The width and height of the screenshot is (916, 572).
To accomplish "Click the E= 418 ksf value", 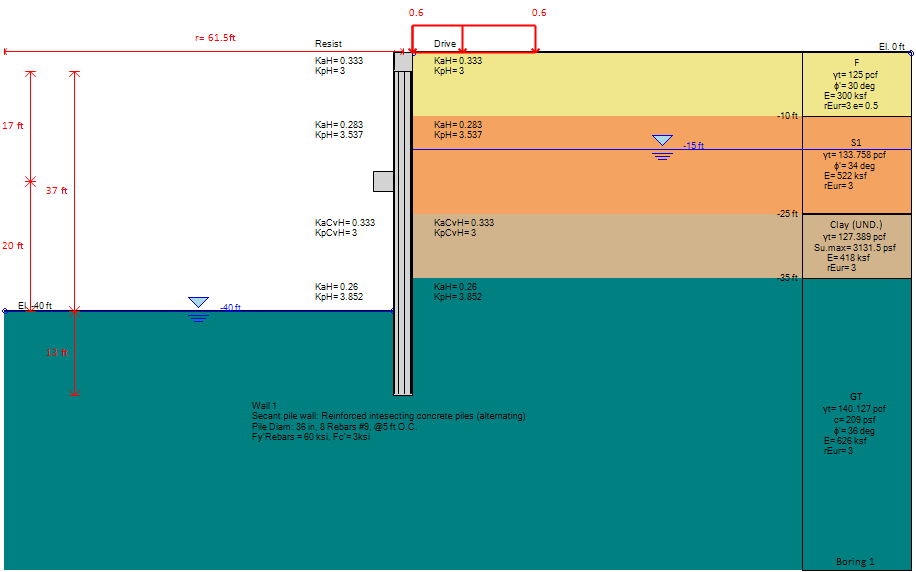I will click(848, 258).
